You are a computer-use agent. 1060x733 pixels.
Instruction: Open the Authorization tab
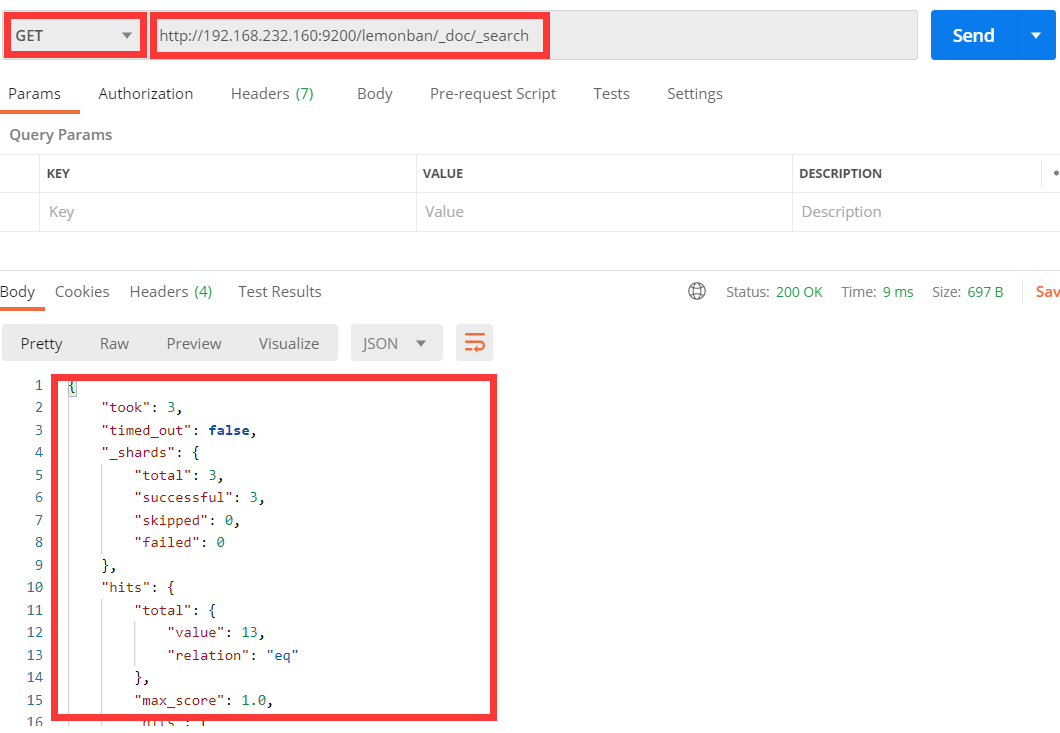pyautogui.click(x=146, y=94)
